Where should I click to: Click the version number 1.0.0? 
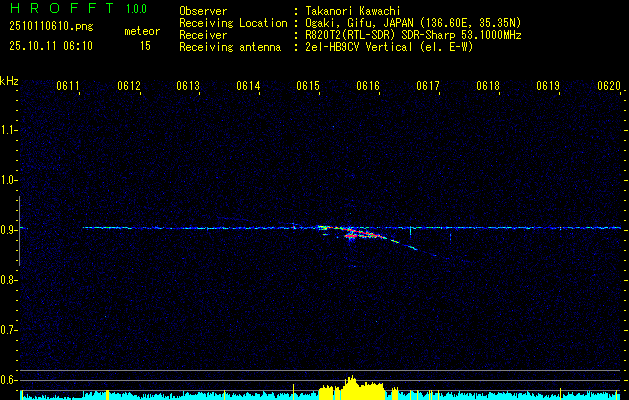[x=136, y=9]
